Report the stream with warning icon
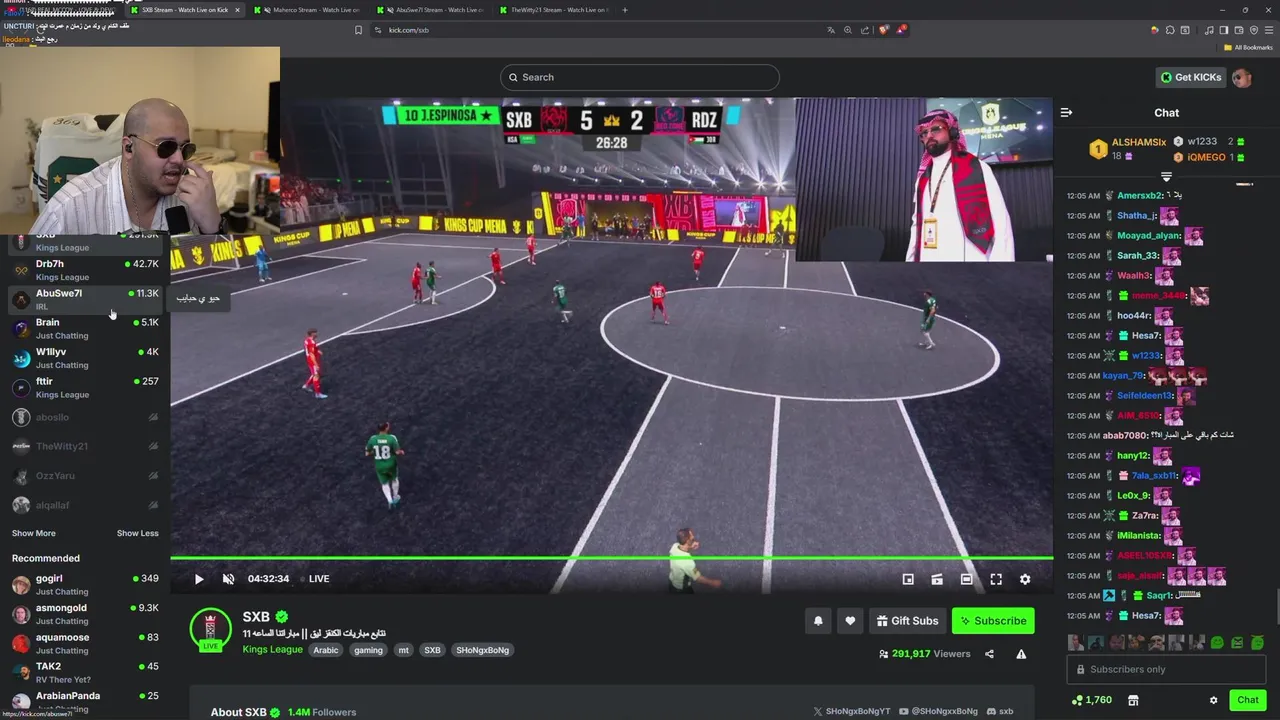Image resolution: width=1280 pixels, height=720 pixels. (1021, 654)
